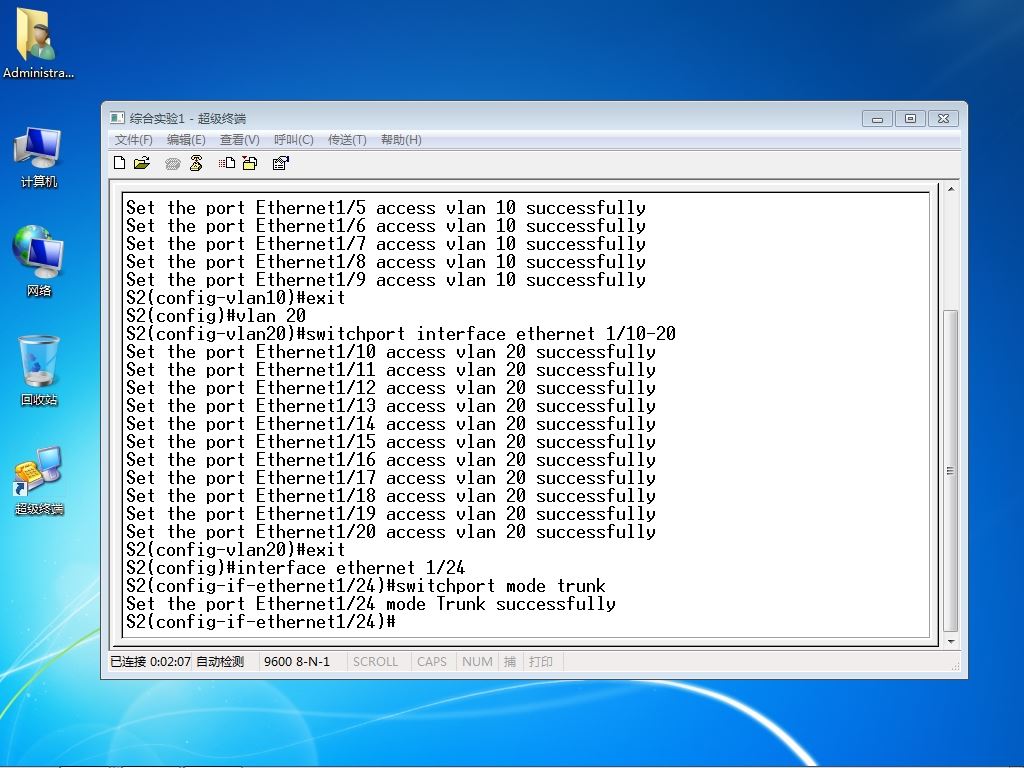The width and height of the screenshot is (1024, 768).
Task: Select the 网络 desktop icon
Action: 38,261
